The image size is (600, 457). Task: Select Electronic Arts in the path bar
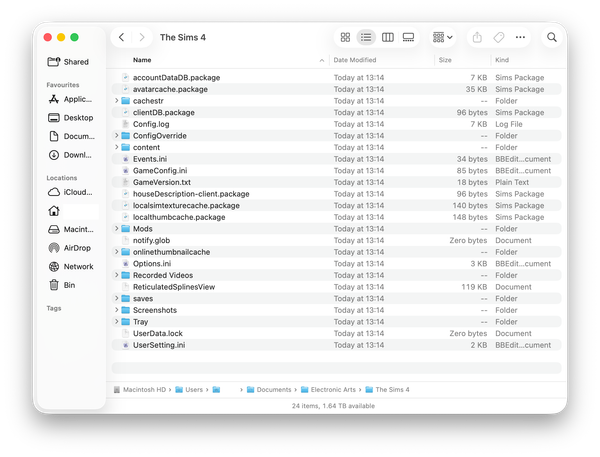click(332, 389)
